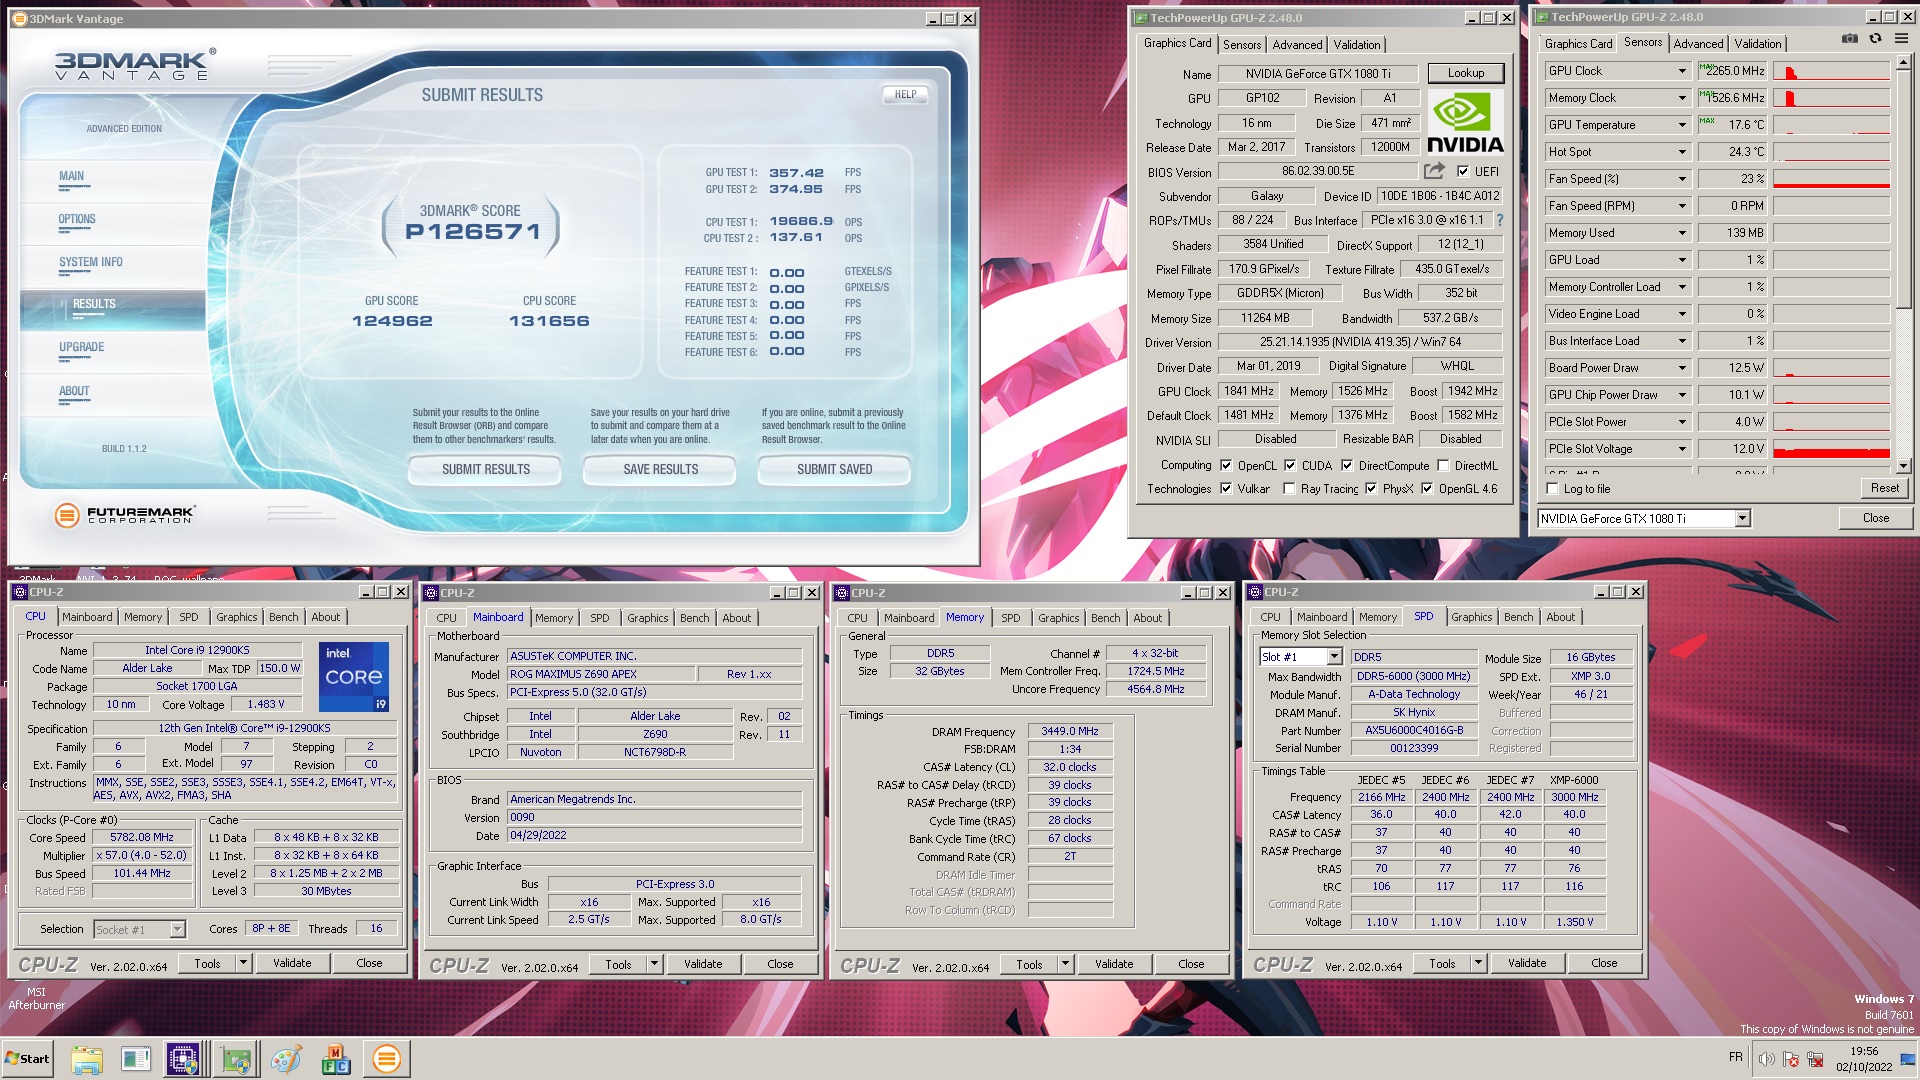This screenshot has width=1920, height=1080.
Task: Toggle the OpenCL checkbox
Action: click(1226, 465)
